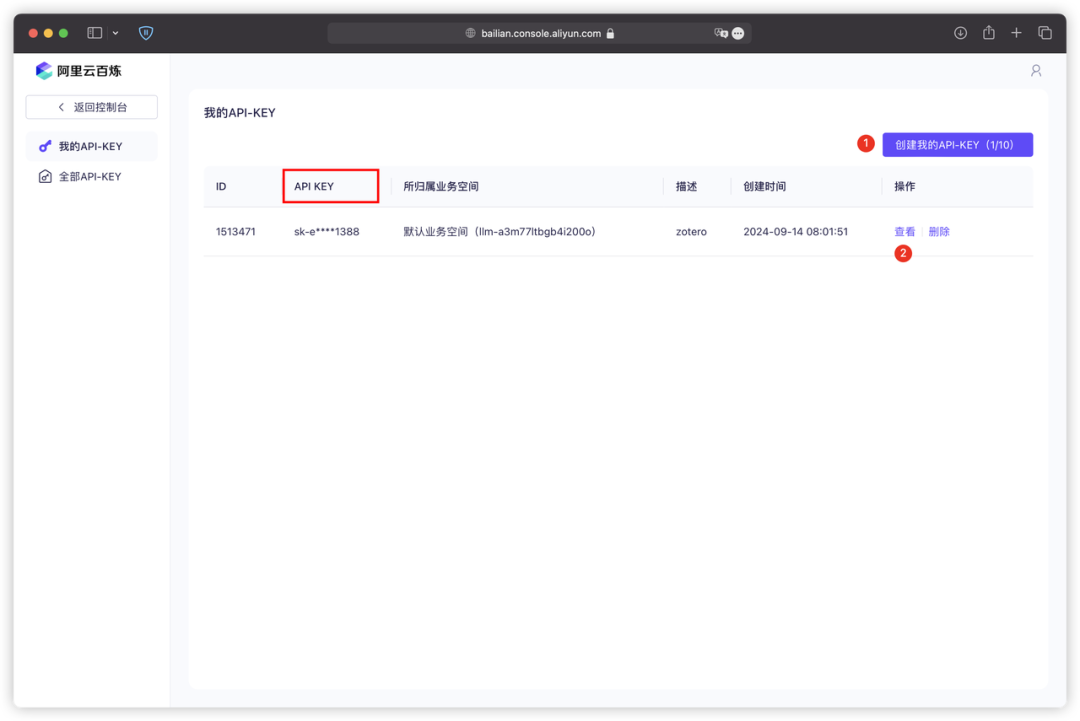Click the document icon beside 全部API-KEY
The width and height of the screenshot is (1080, 721).
coord(44,175)
